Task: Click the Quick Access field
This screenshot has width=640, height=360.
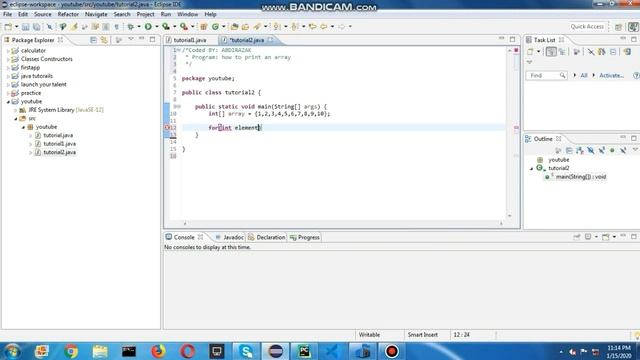Action: point(587,27)
